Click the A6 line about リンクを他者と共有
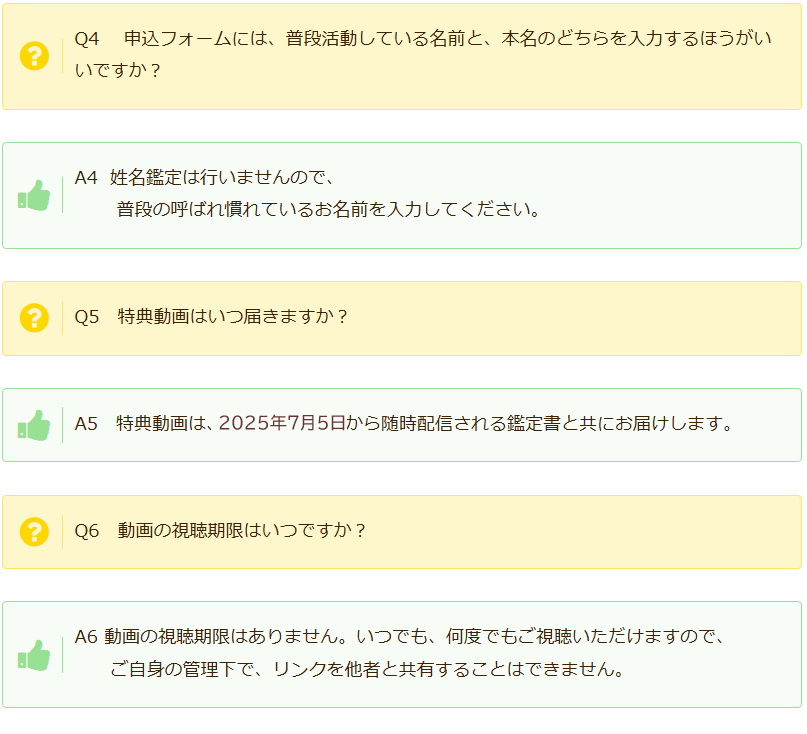This screenshot has height=734, width=807. (x=368, y=669)
